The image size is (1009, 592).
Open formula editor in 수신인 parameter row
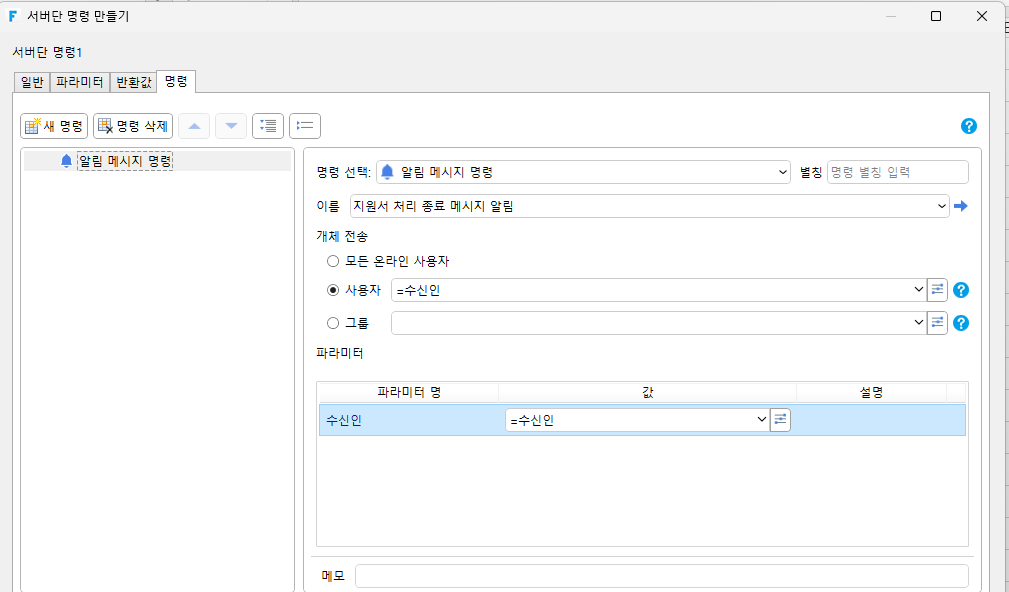[780, 420]
